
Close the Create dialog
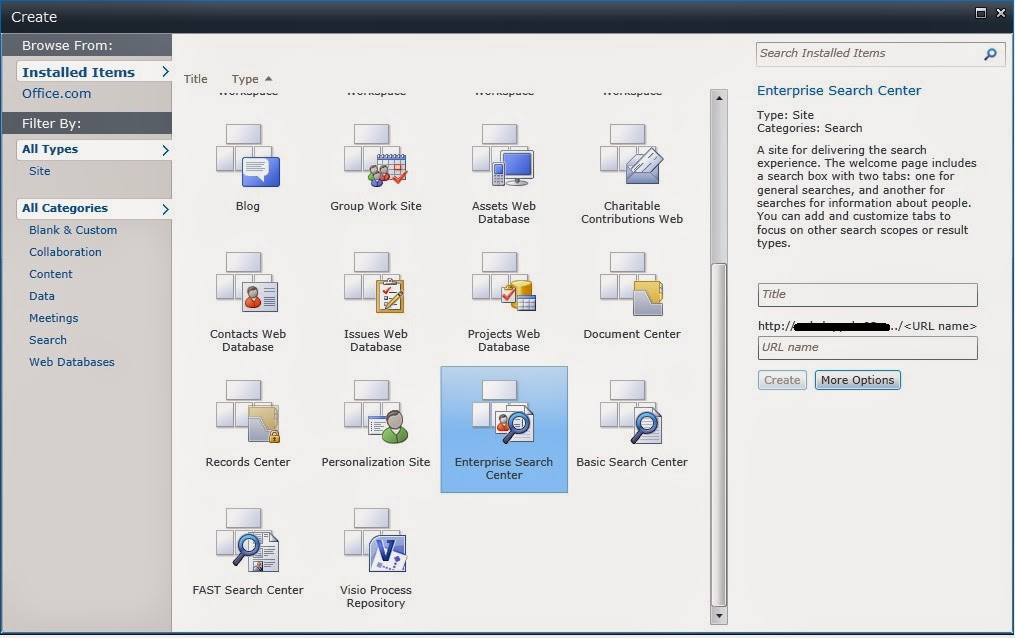(x=1001, y=13)
